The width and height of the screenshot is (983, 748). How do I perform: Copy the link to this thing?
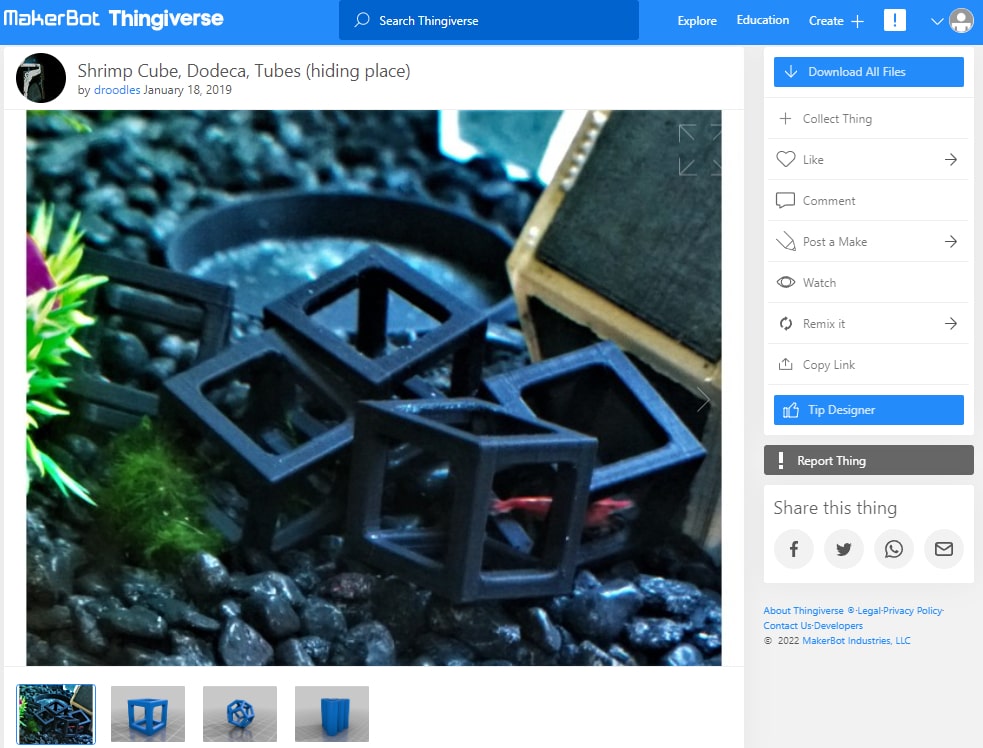(828, 364)
